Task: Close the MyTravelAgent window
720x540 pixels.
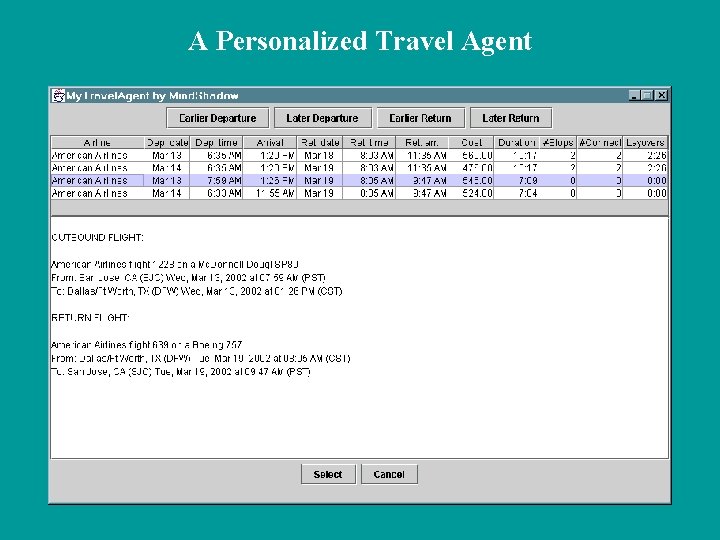Action: (x=661, y=96)
